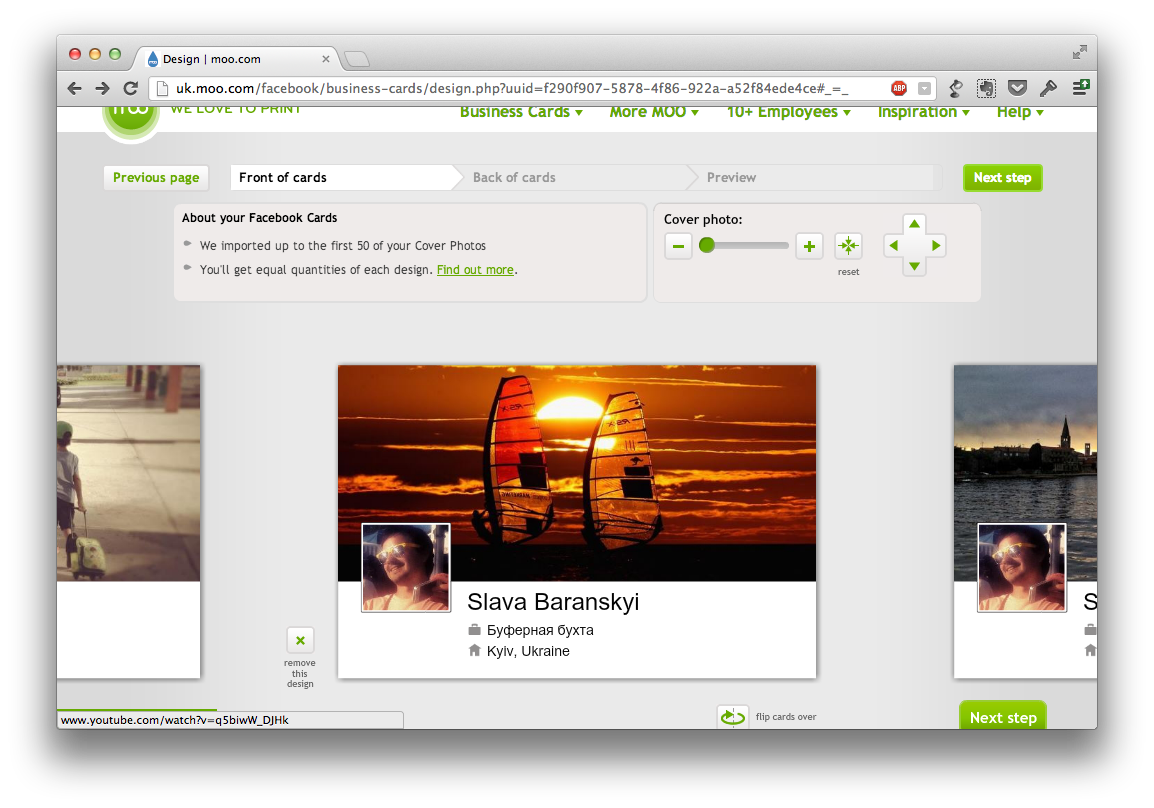1154x808 pixels.
Task: Expand the 10+ Employees menu
Action: coord(788,112)
